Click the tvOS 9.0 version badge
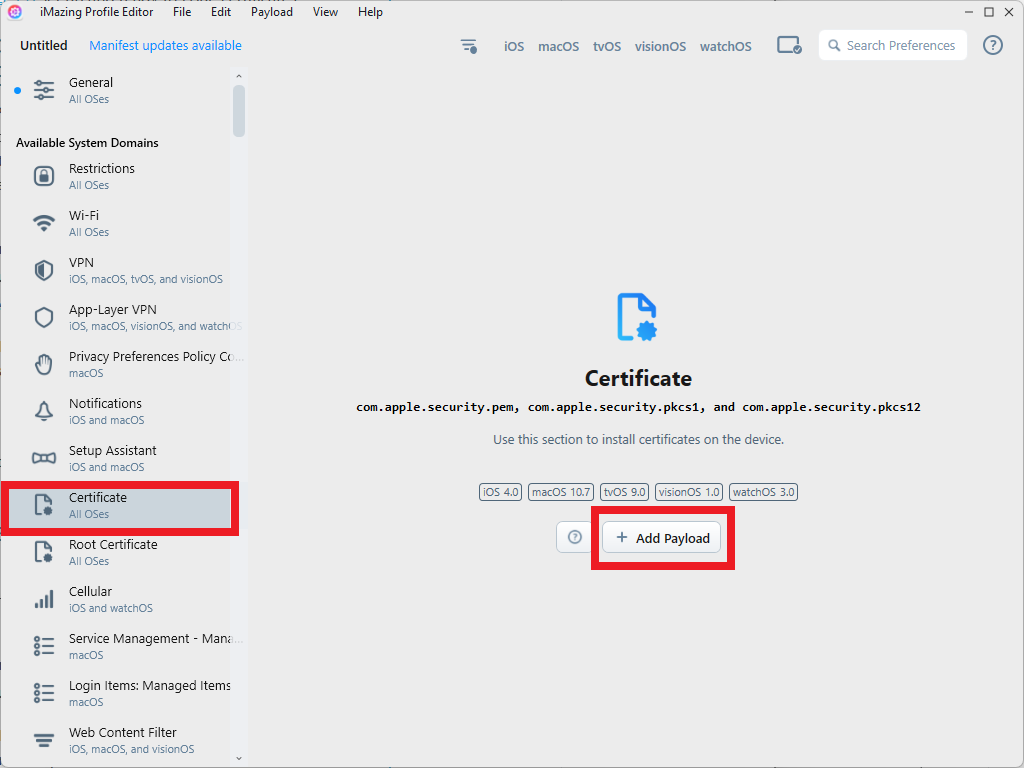This screenshot has width=1024, height=768. [624, 492]
